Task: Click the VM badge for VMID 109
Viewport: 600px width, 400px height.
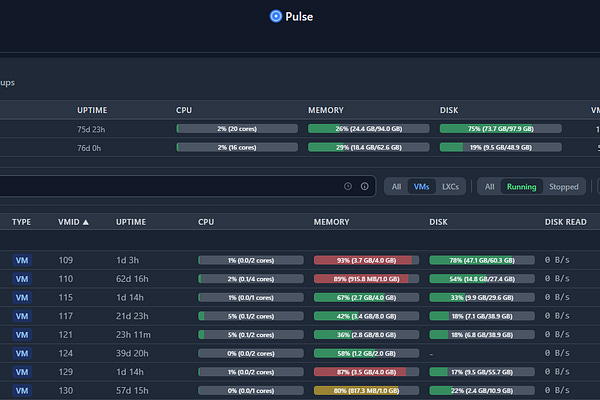Action: [22, 260]
